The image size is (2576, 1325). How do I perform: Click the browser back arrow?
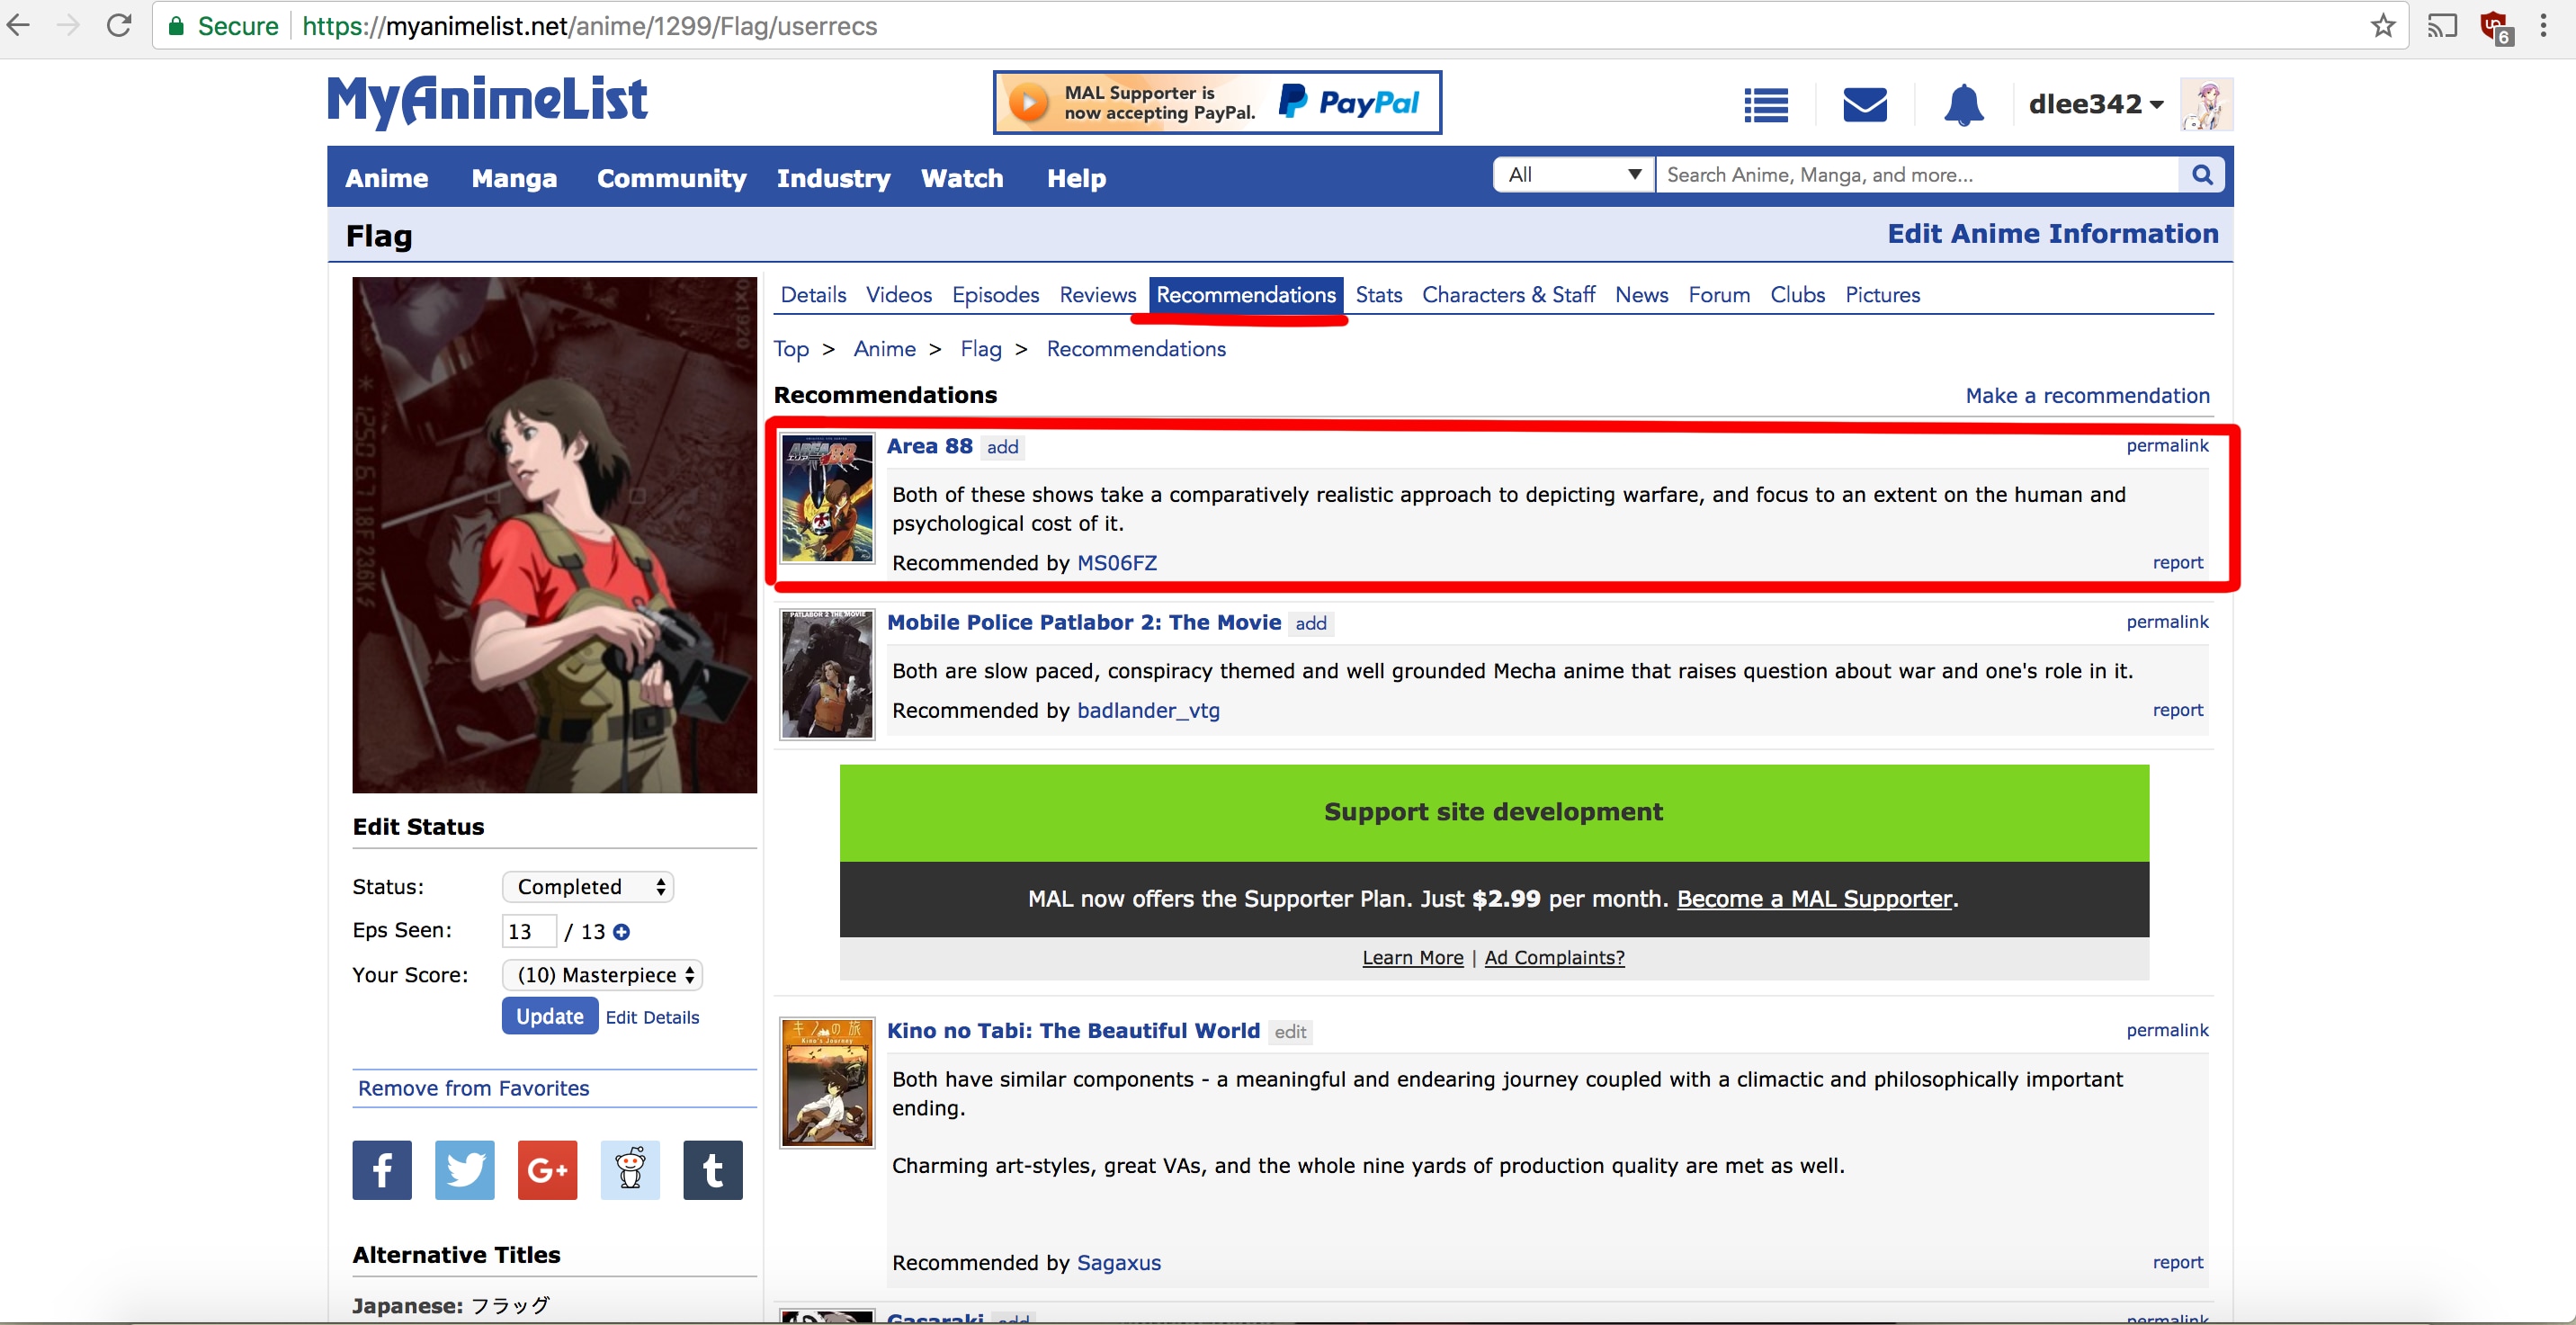(18, 25)
